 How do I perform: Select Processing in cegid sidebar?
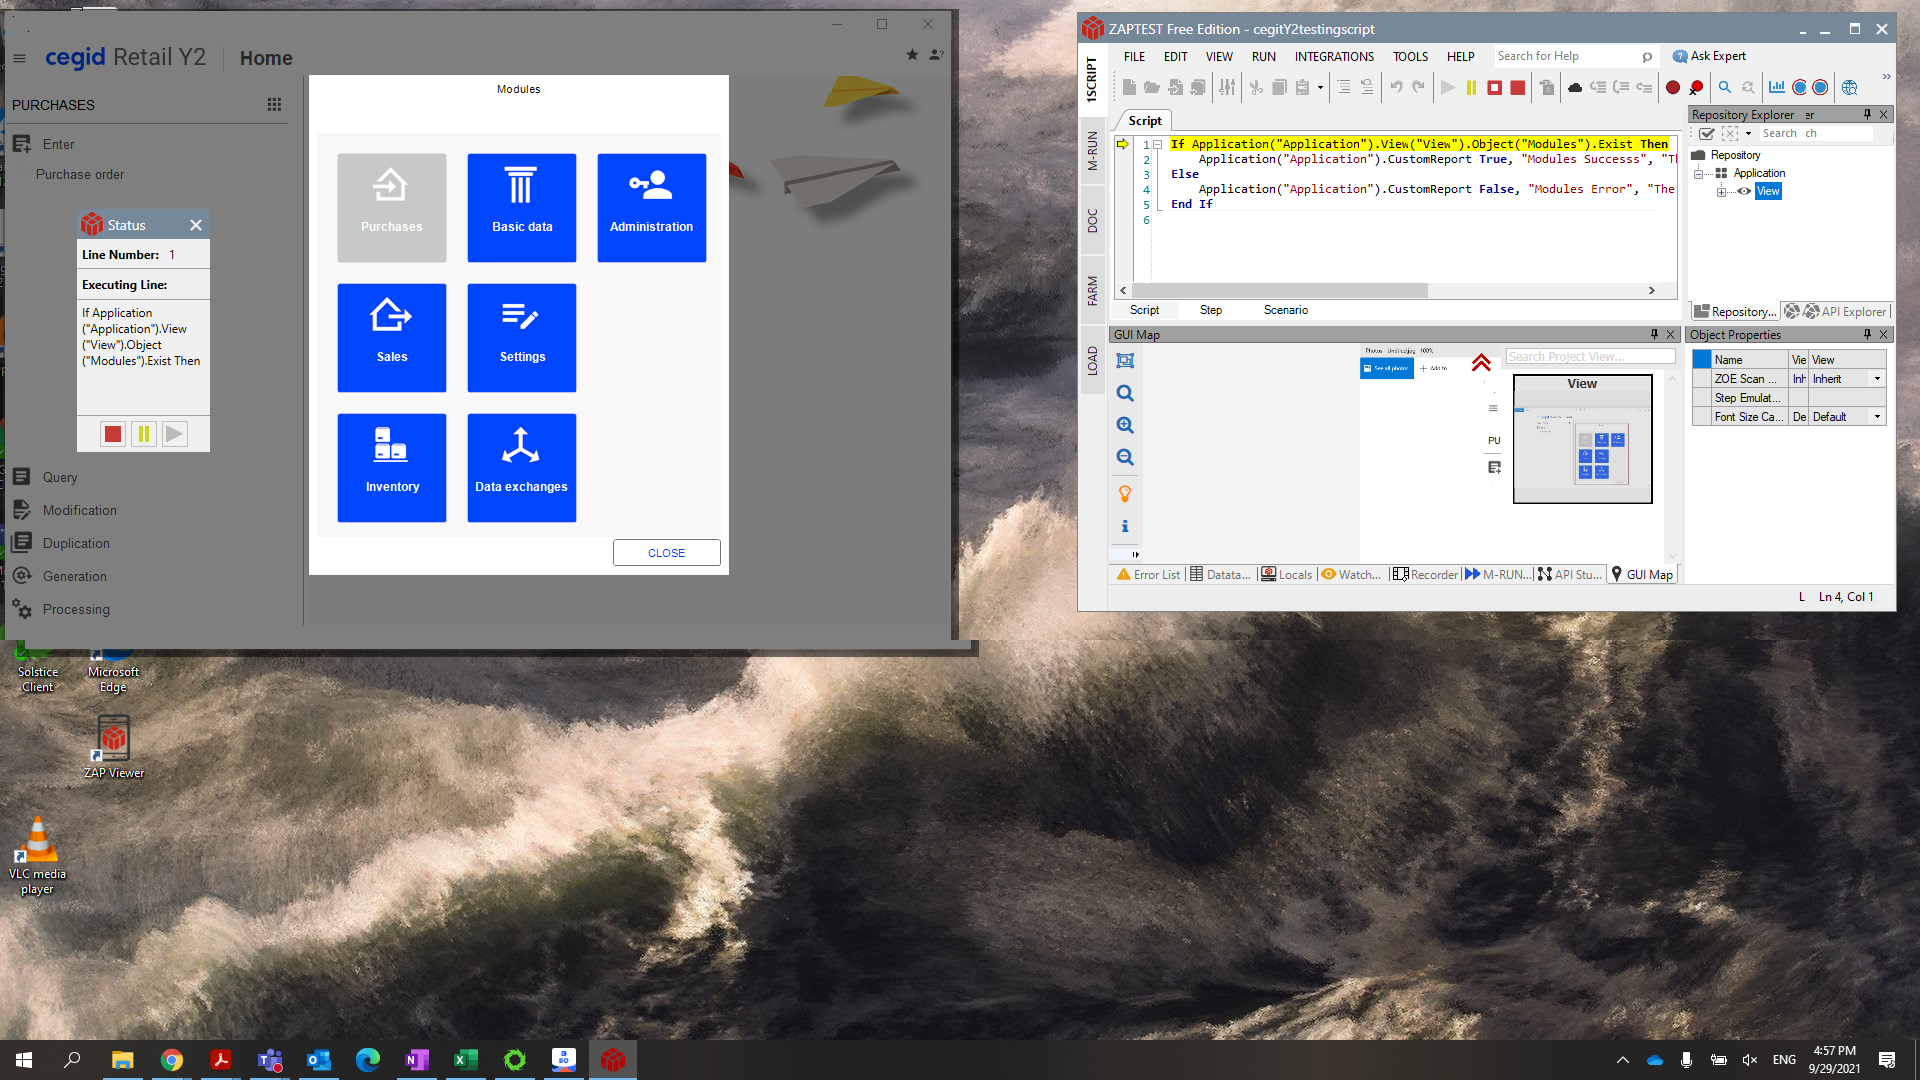[76, 609]
